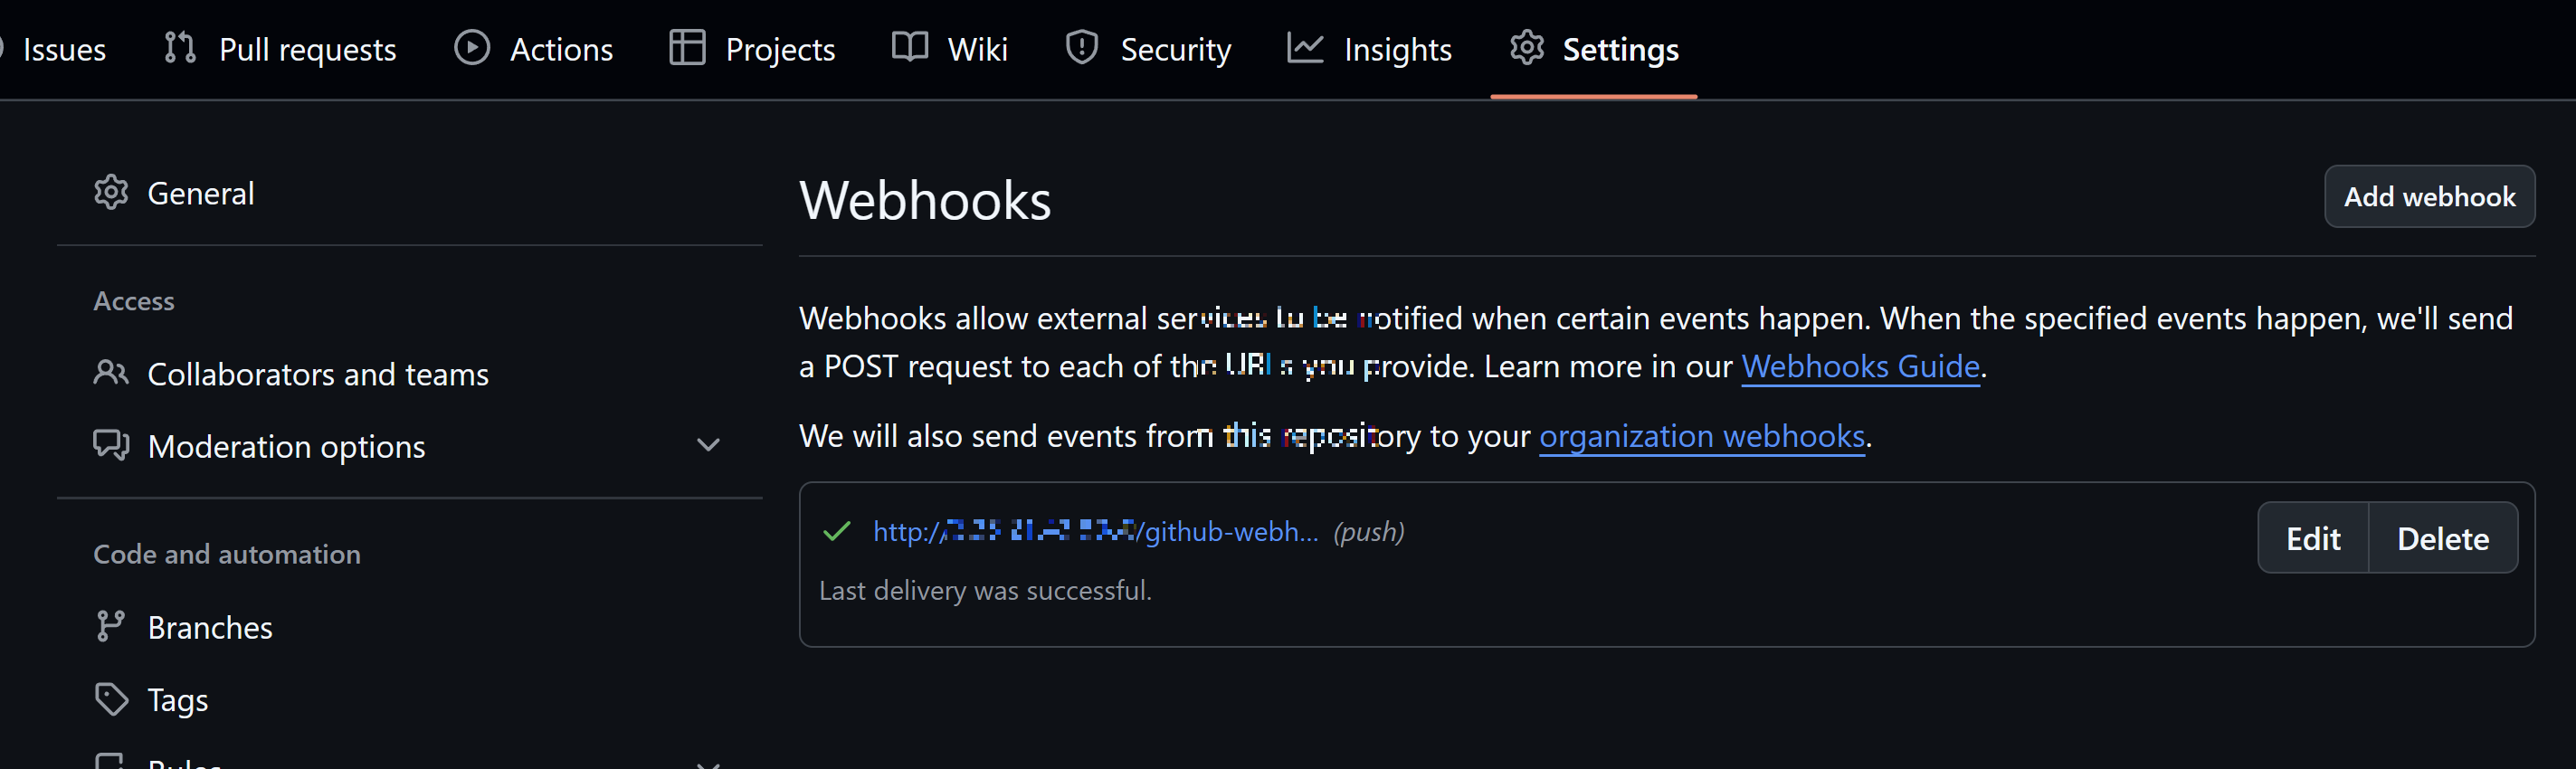Click the Wiki book icon

[x=910, y=47]
